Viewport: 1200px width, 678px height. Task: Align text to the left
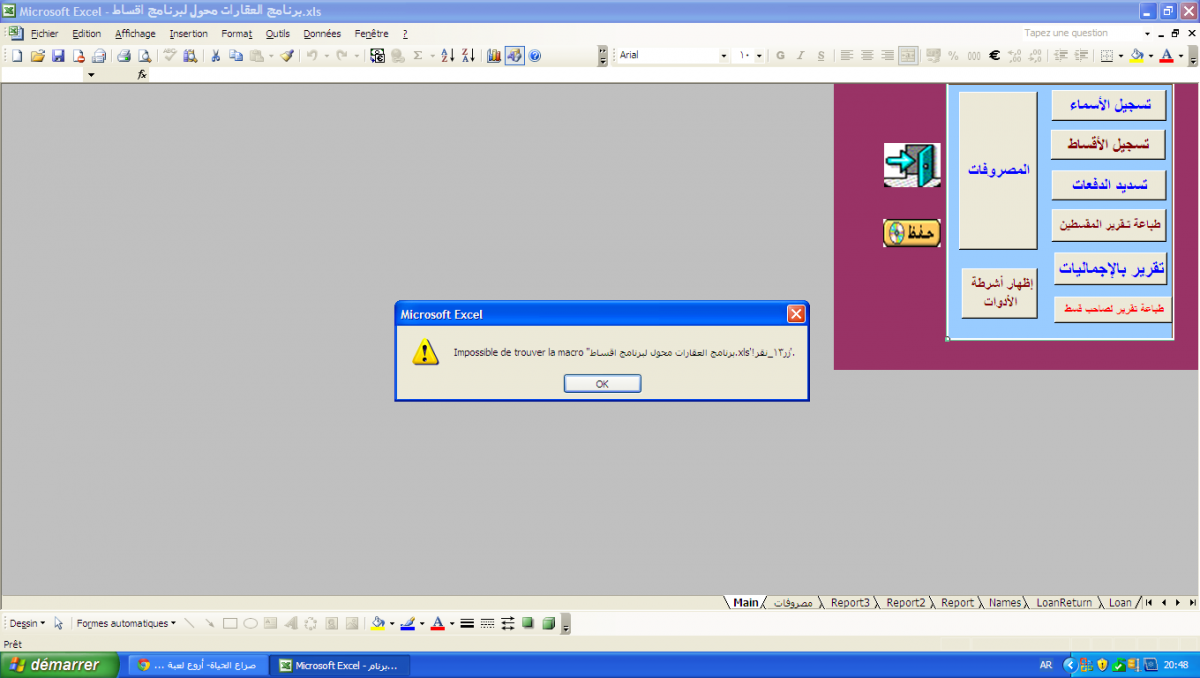(x=846, y=56)
